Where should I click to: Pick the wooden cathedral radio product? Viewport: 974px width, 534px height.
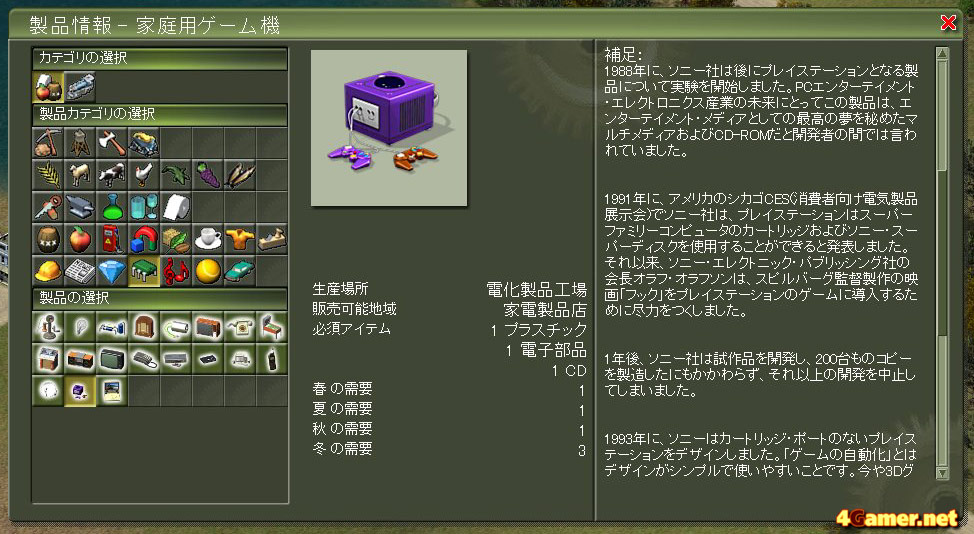pos(144,327)
